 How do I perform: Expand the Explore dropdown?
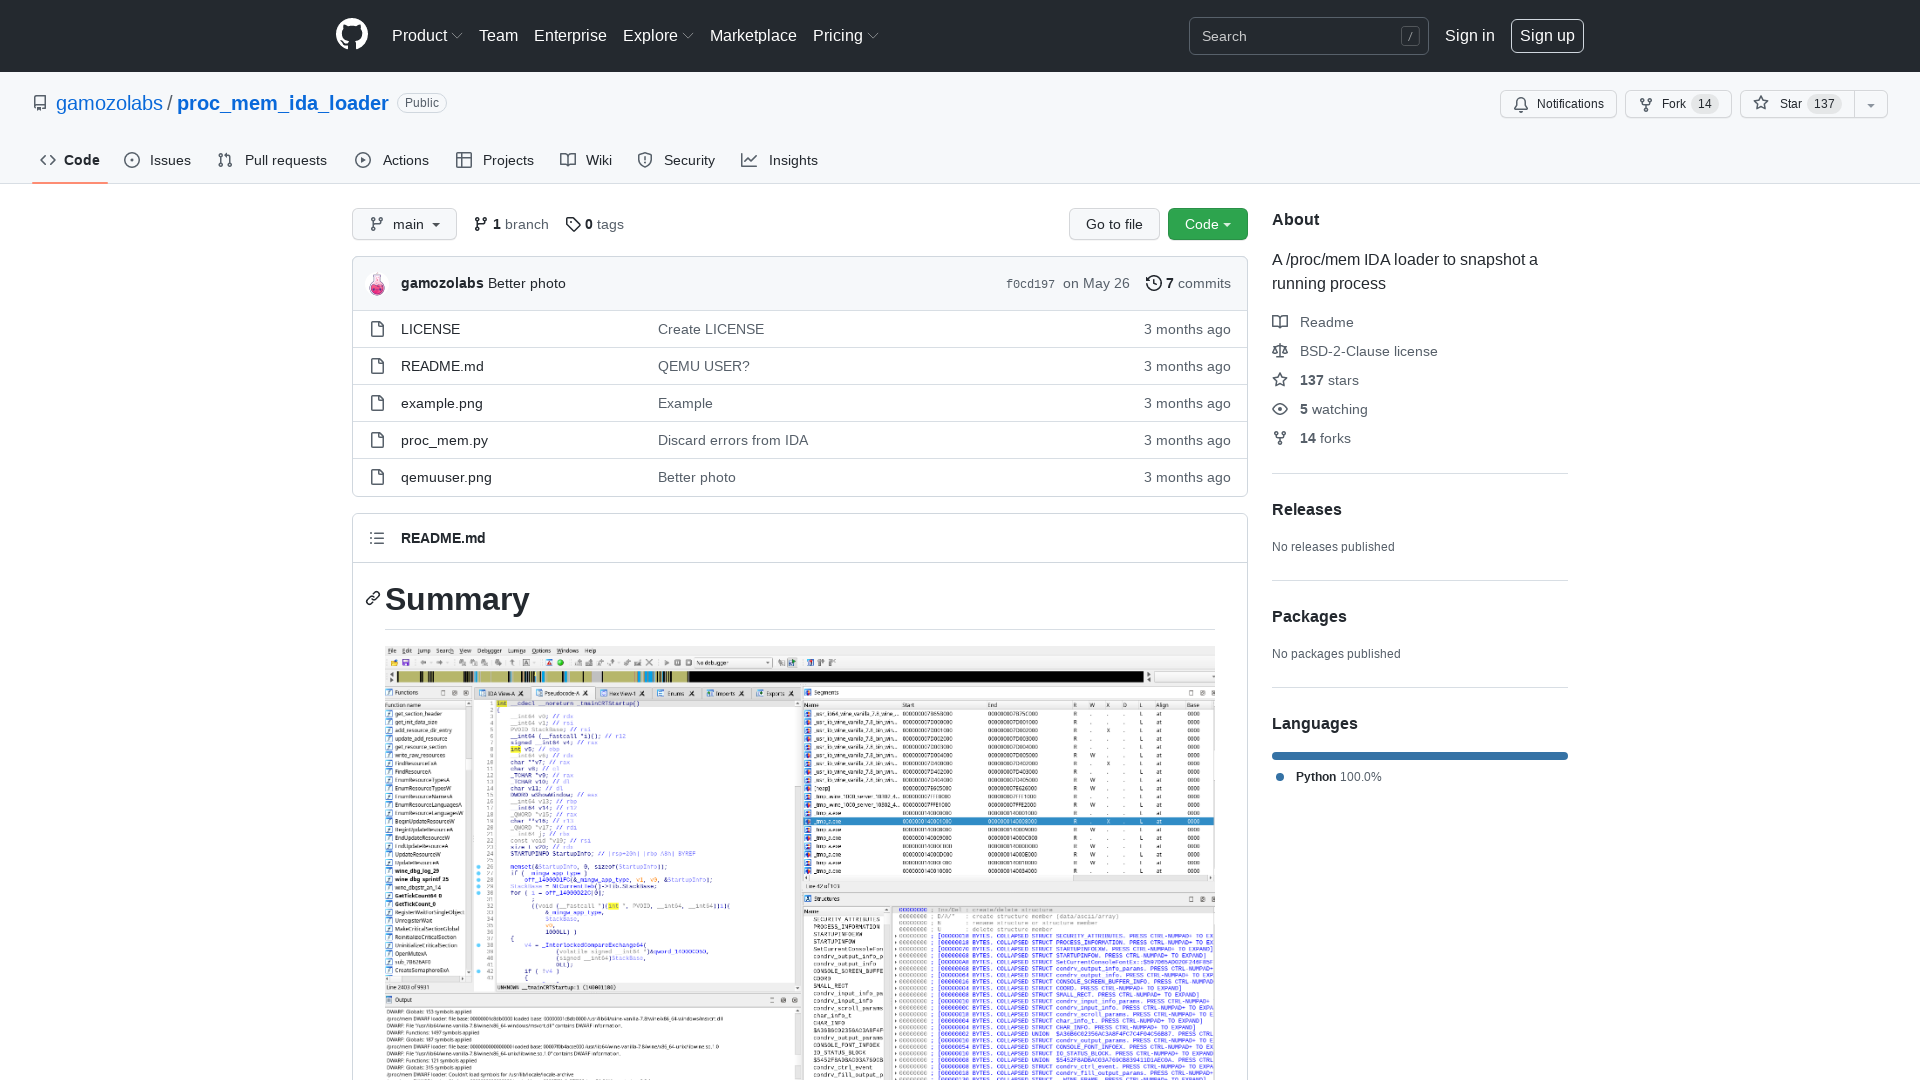658,35
